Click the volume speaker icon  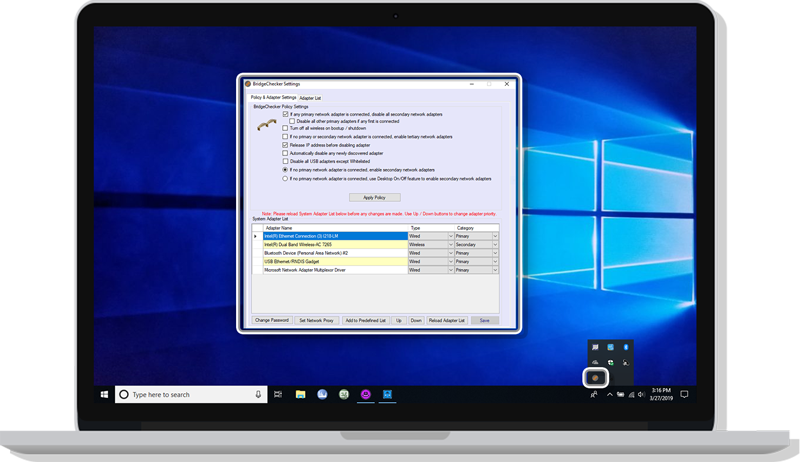click(641, 395)
